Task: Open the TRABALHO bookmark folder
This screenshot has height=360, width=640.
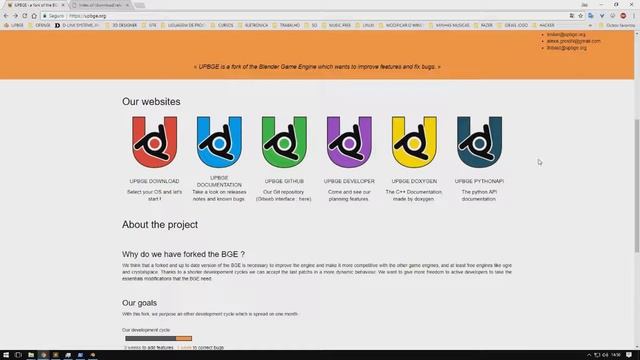Action: [x=287, y=25]
